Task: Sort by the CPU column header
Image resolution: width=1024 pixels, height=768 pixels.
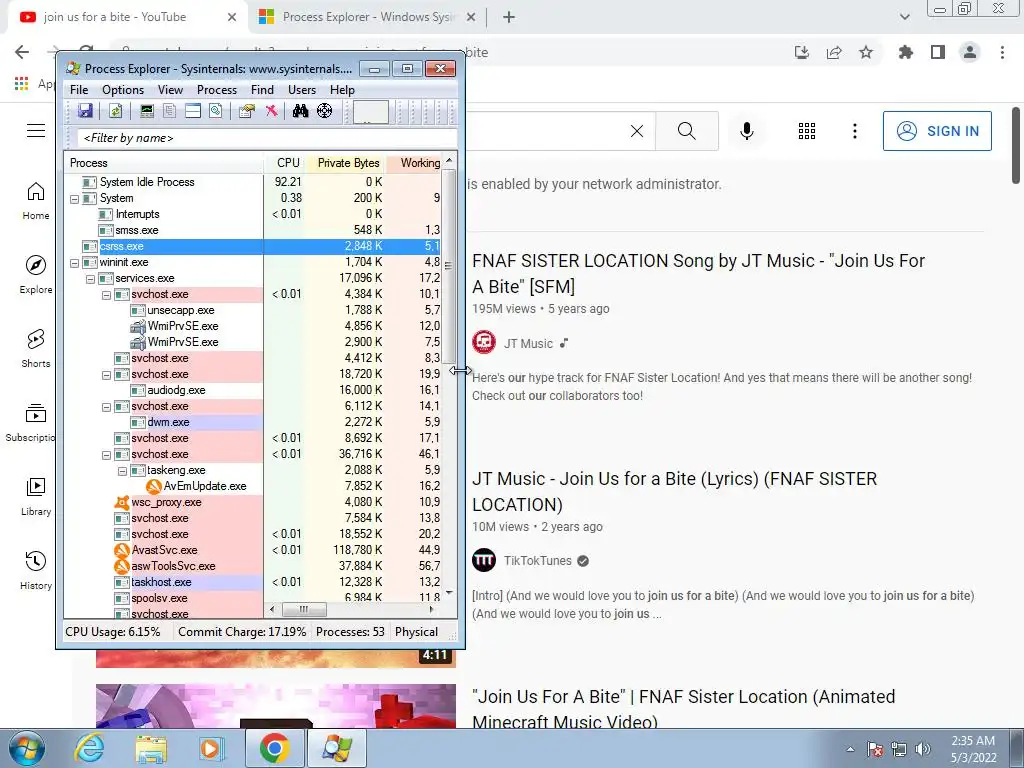Action: tap(287, 163)
